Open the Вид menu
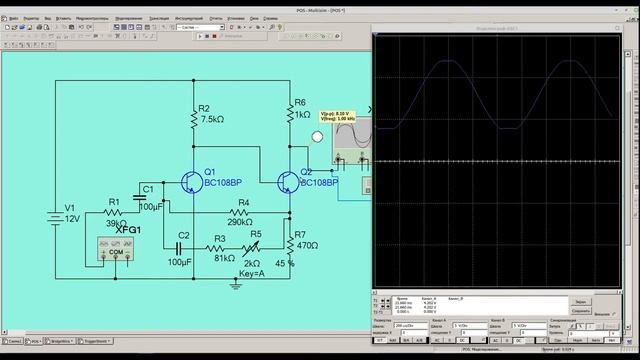 (x=48, y=18)
